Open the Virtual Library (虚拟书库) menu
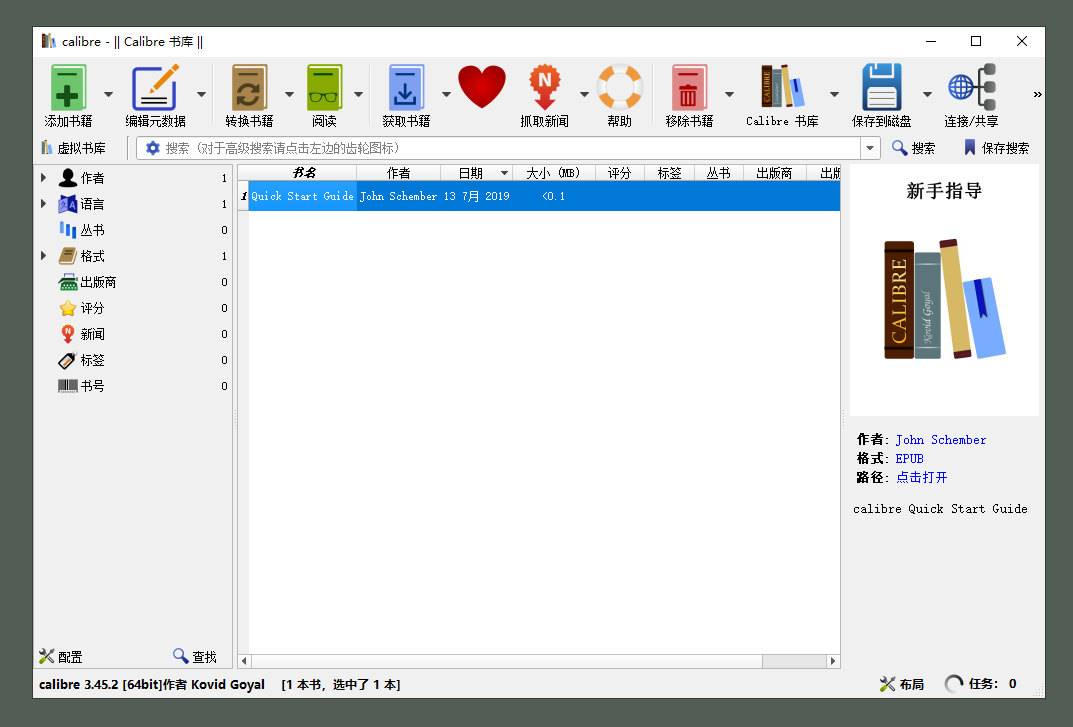 pos(78,147)
